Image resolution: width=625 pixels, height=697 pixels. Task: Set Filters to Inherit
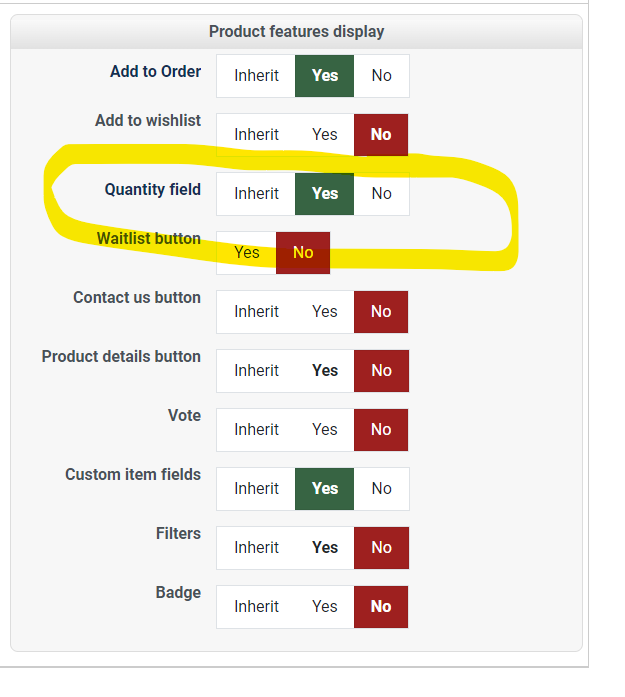click(x=256, y=548)
